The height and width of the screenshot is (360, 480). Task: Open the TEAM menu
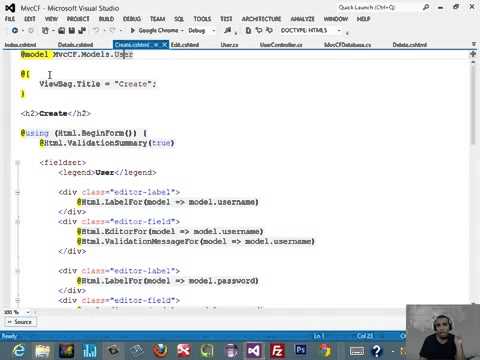pos(157,19)
